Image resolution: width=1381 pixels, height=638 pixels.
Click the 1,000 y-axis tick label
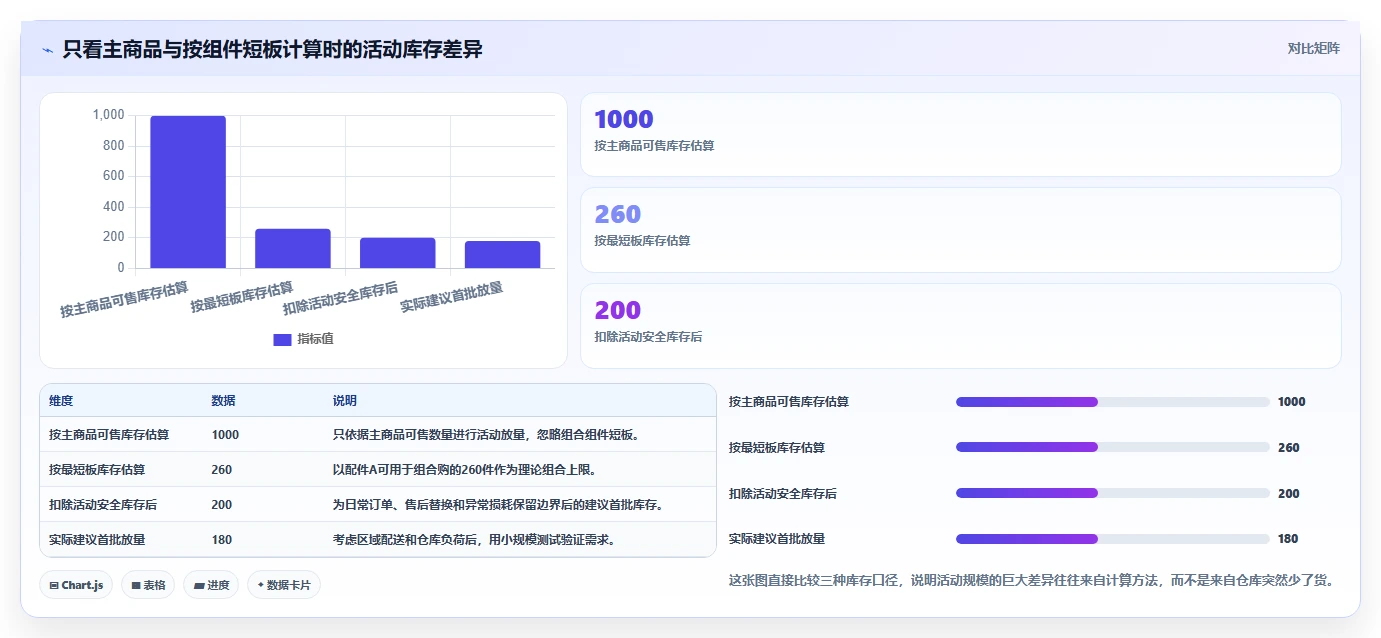coord(109,115)
